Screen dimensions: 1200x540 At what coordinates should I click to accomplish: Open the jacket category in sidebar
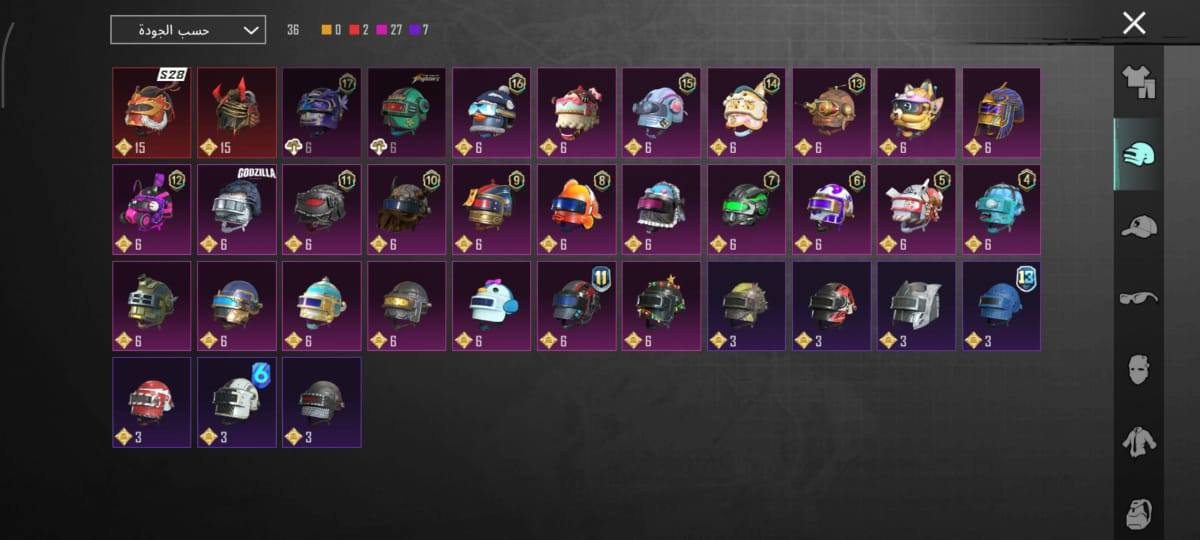pyautogui.click(x=1138, y=441)
